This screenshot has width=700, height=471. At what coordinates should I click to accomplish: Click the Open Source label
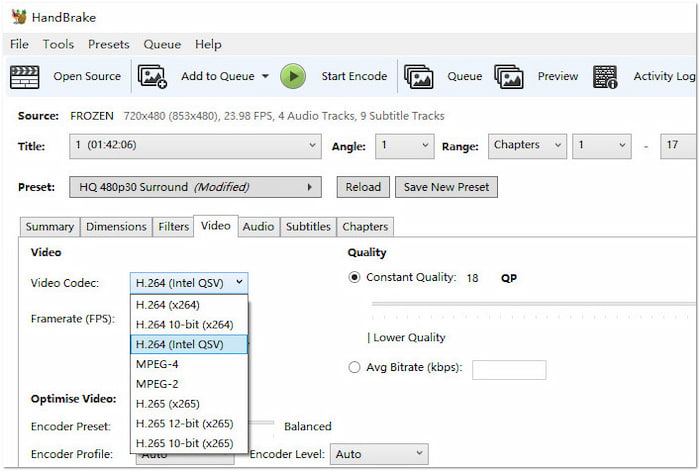tap(87, 76)
